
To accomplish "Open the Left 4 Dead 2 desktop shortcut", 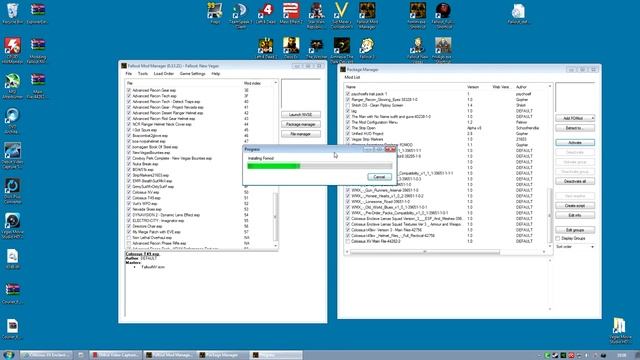I will pos(266,48).
